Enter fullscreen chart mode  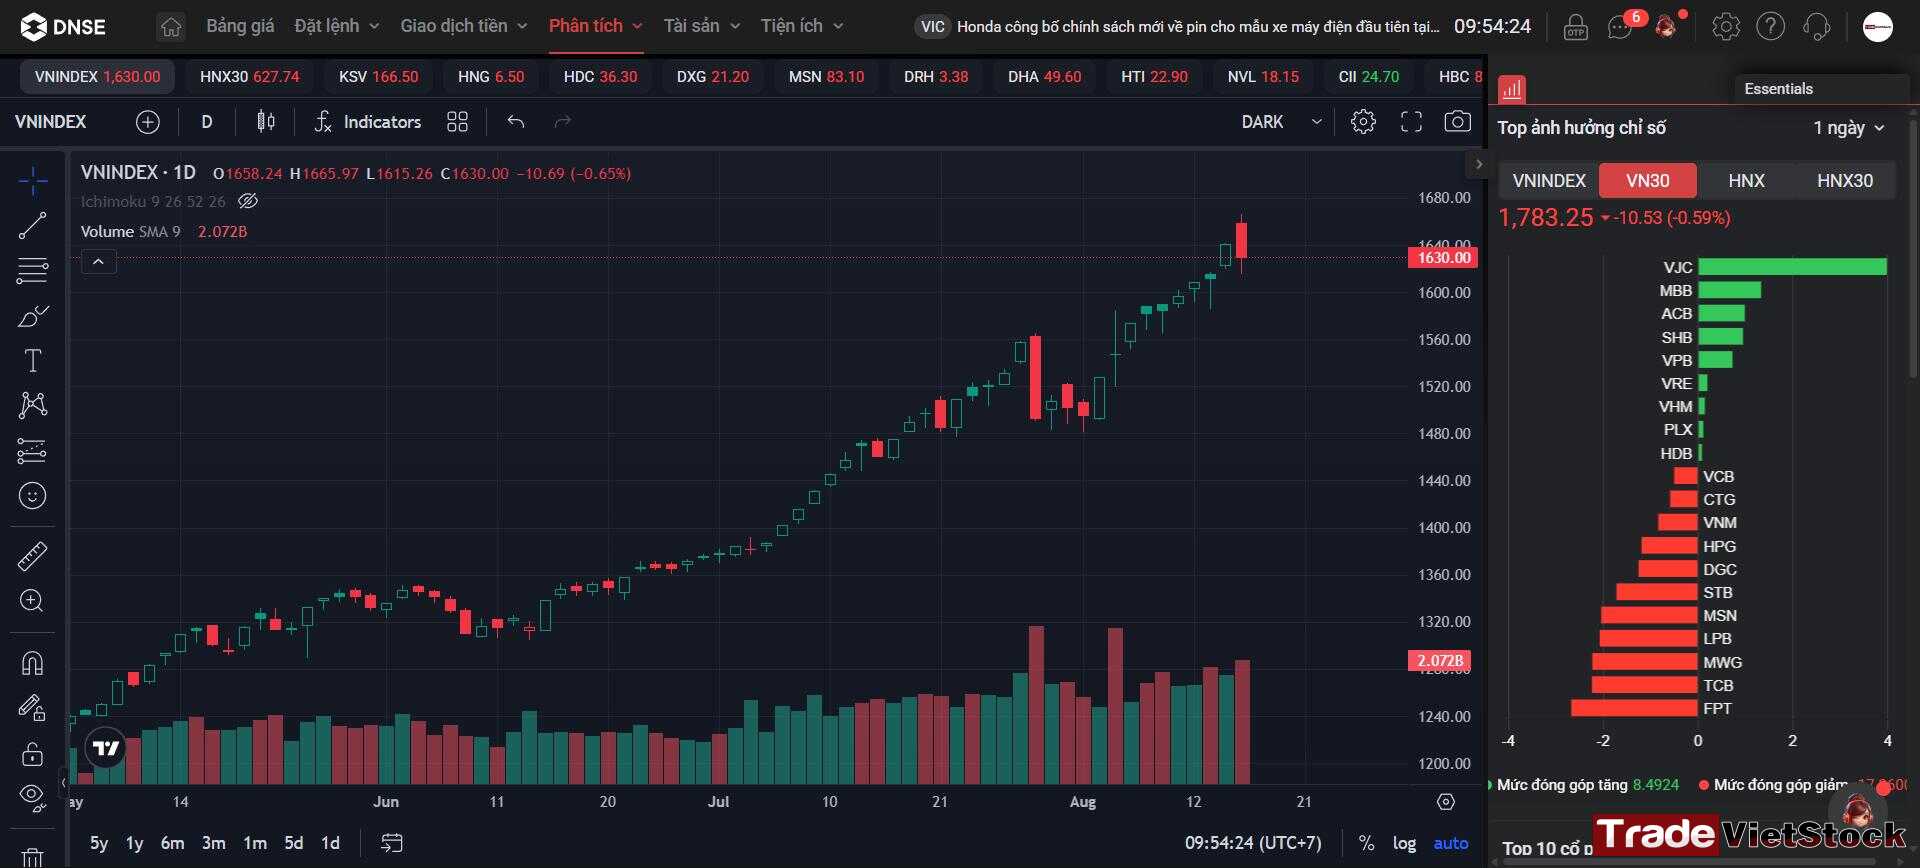(x=1411, y=122)
